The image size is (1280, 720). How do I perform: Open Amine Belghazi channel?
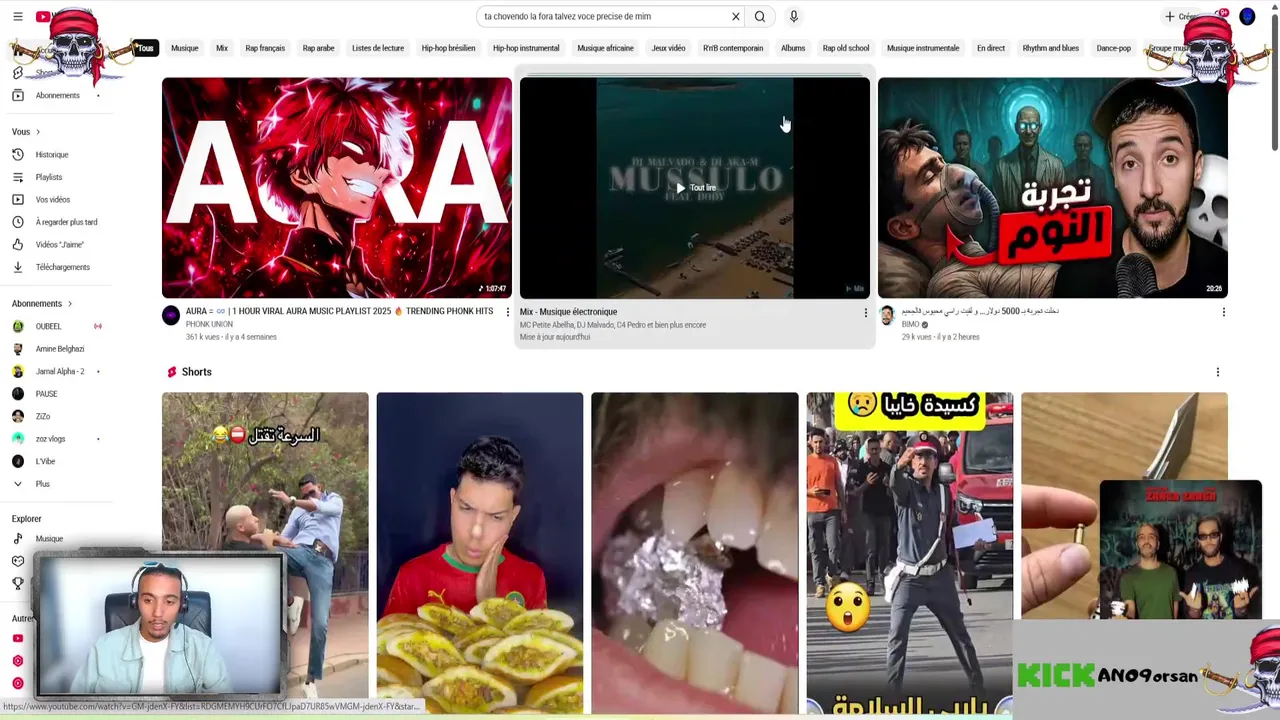coord(60,349)
